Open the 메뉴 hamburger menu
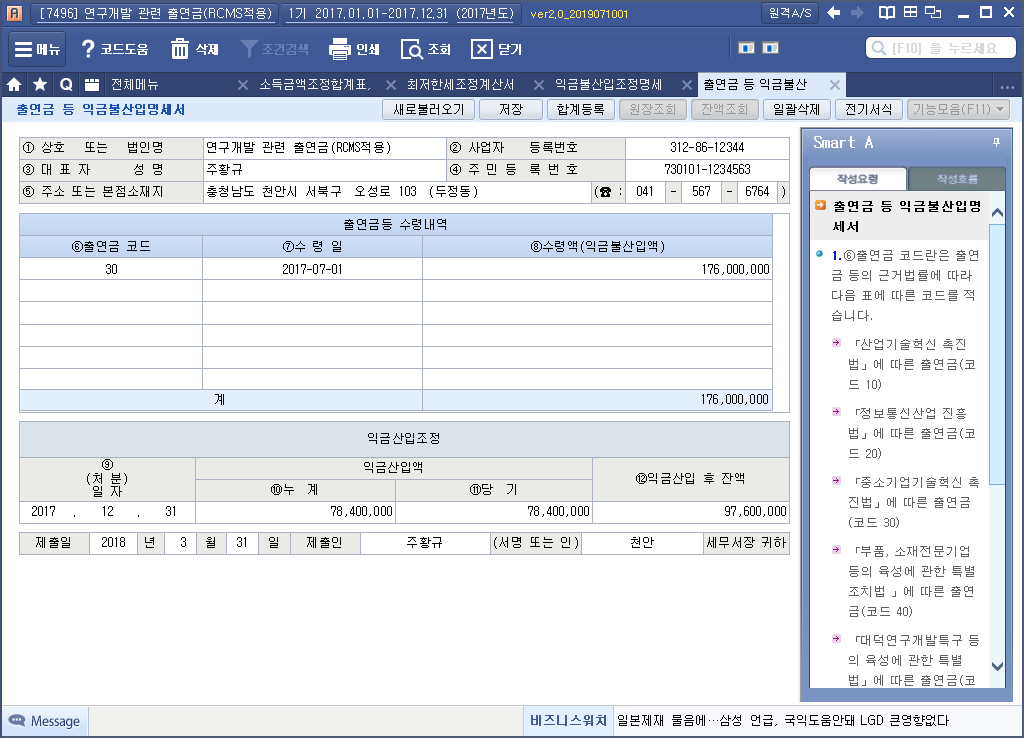1024x738 pixels. tap(37, 49)
